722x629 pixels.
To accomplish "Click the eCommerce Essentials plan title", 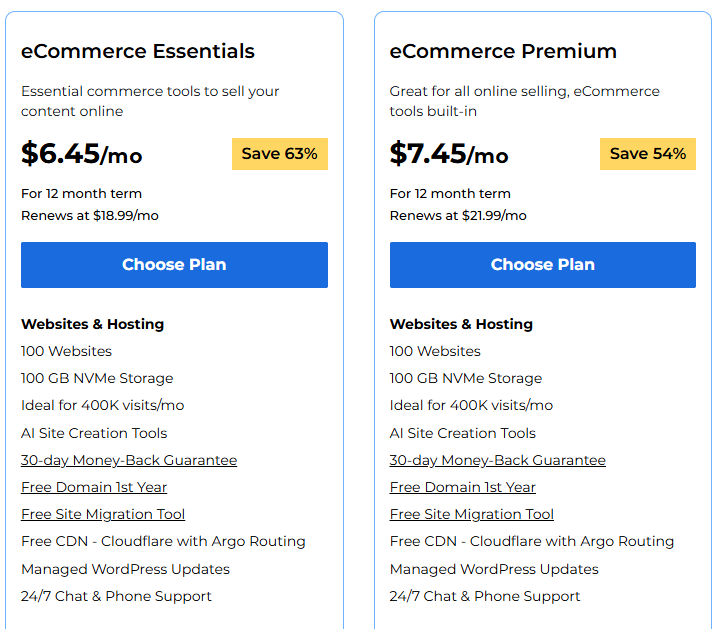I will click(x=138, y=51).
